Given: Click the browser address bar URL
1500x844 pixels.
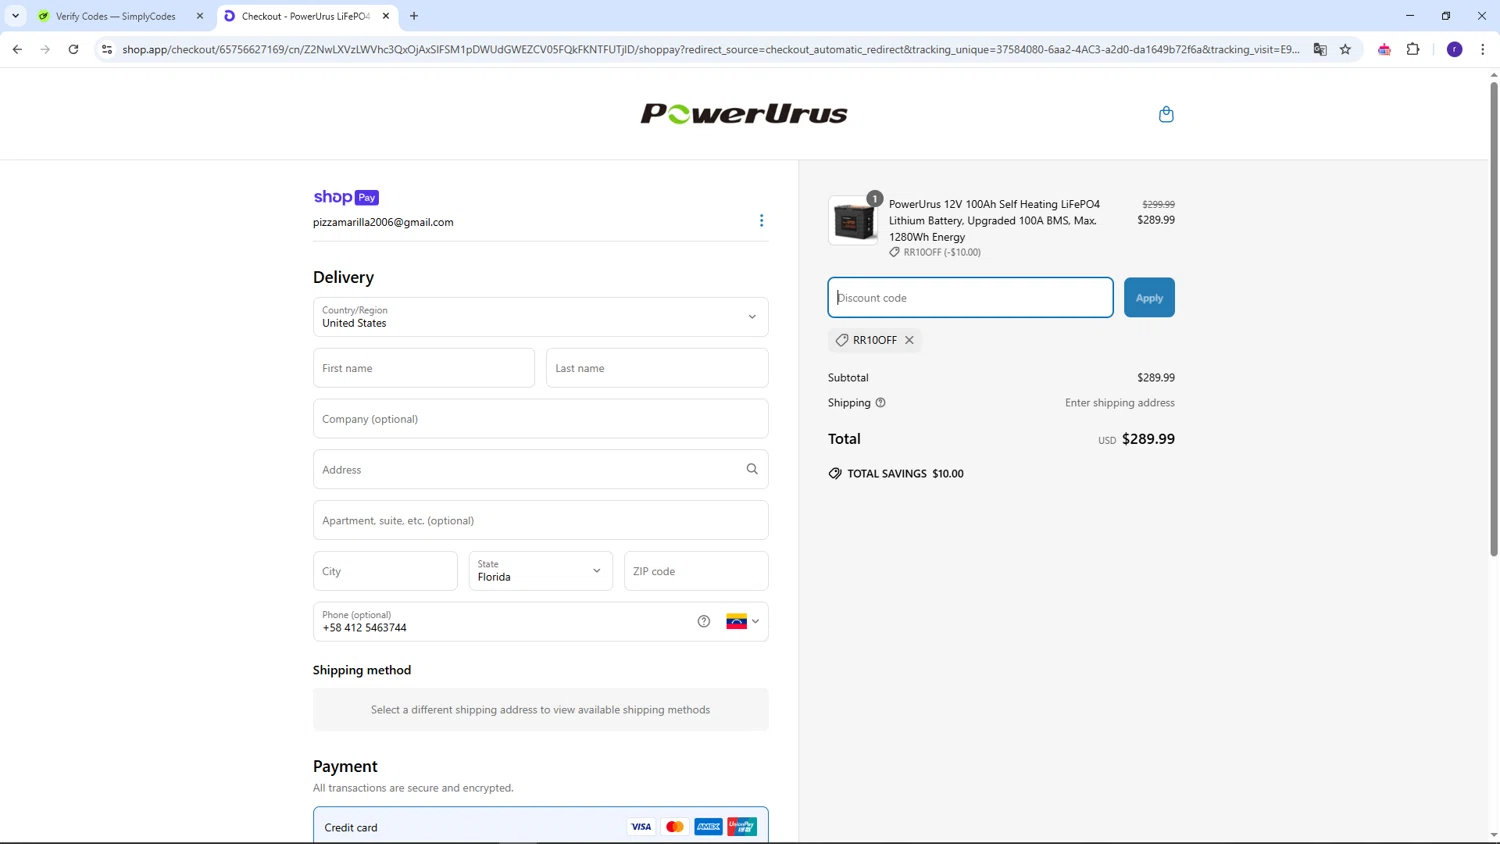Looking at the screenshot, I should (710, 49).
